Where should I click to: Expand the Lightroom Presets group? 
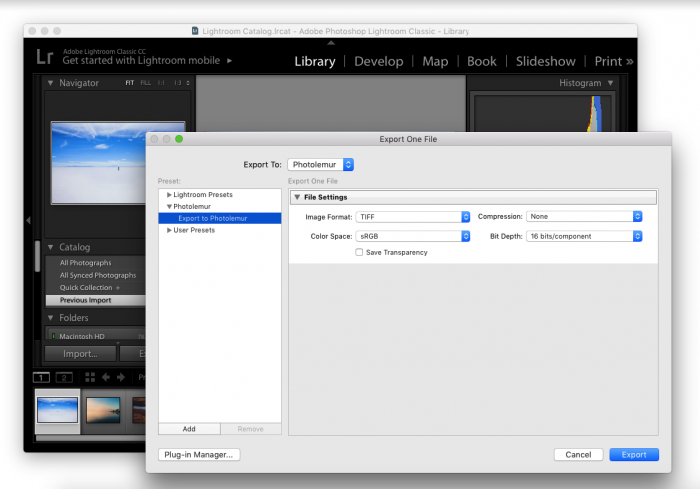point(169,195)
